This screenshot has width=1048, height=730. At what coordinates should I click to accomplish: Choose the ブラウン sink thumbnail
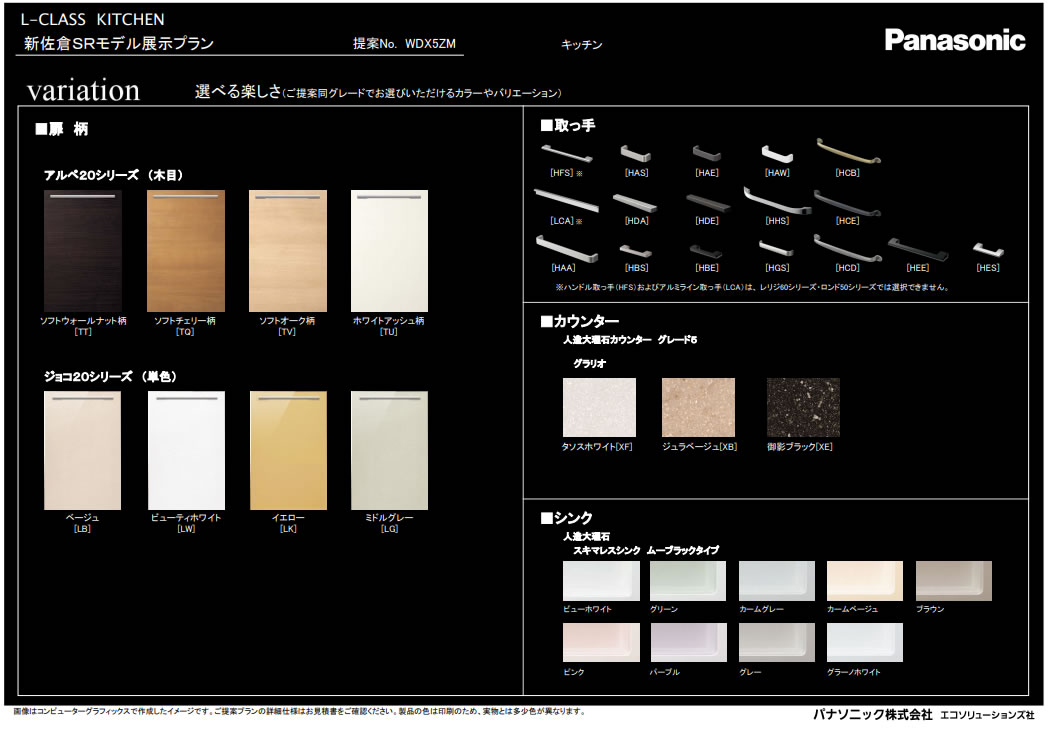(x=954, y=581)
